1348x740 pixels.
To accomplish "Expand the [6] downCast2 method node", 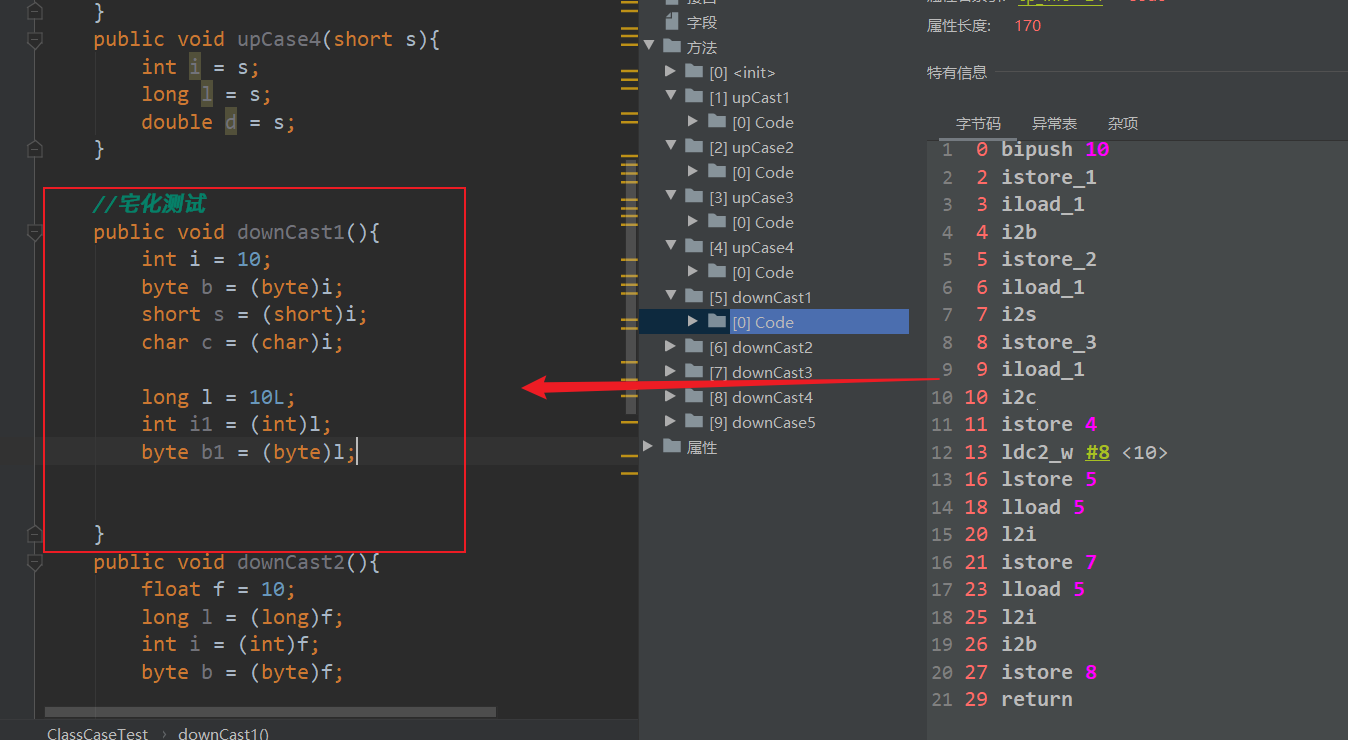I will tap(672, 347).
